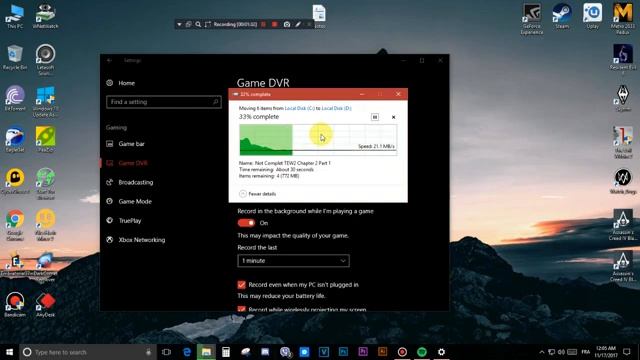Screen dimensions: 640x360
Task: Open Task View on taskbar
Action: (x=166, y=352)
